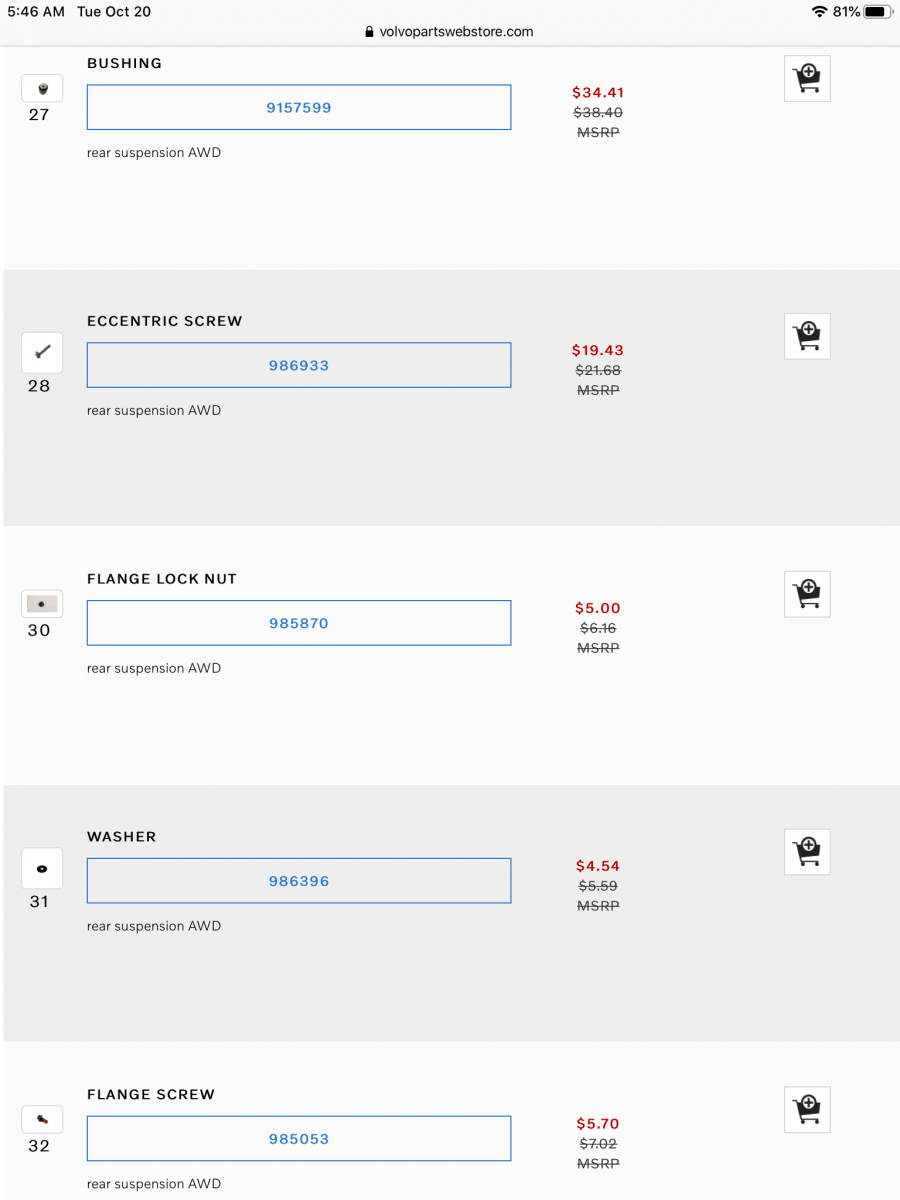Viewport: 900px width, 1200px height.
Task: Follow the 985870 part link
Action: (298, 622)
